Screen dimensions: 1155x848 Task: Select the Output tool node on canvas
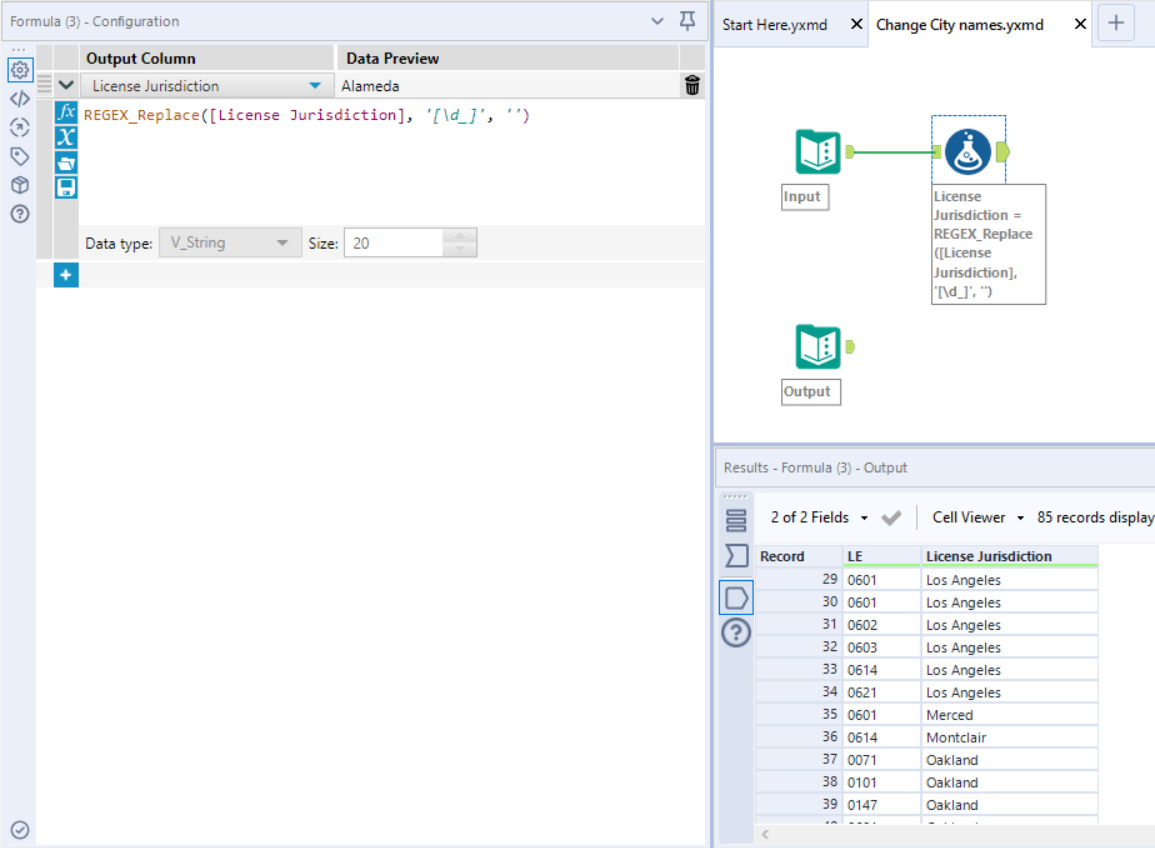tap(817, 347)
